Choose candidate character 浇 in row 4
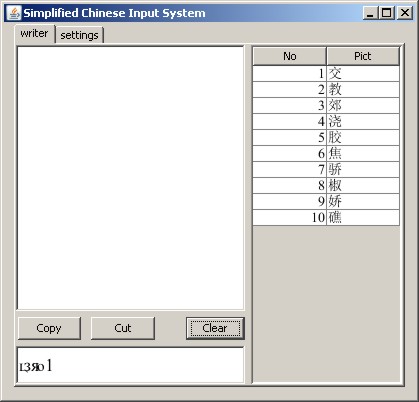The height and width of the screenshot is (402, 419). point(363,122)
